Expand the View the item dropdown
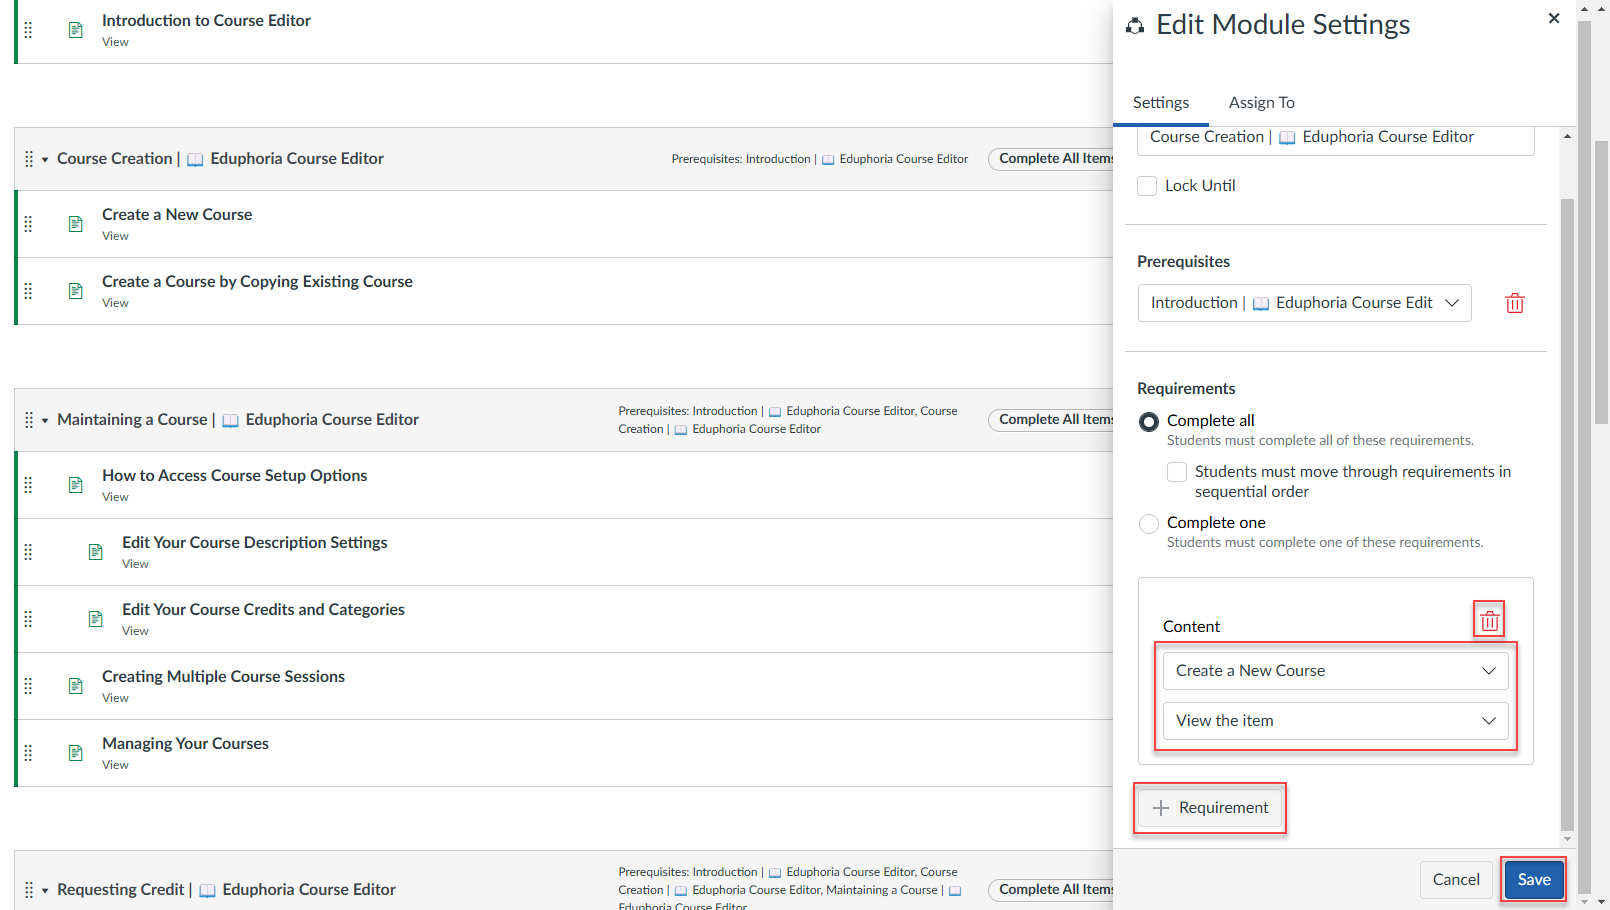This screenshot has width=1610, height=910. pyautogui.click(x=1335, y=721)
